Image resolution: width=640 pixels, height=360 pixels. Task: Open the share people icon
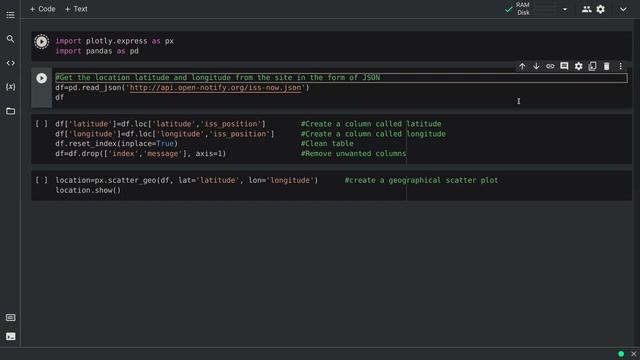point(587,9)
